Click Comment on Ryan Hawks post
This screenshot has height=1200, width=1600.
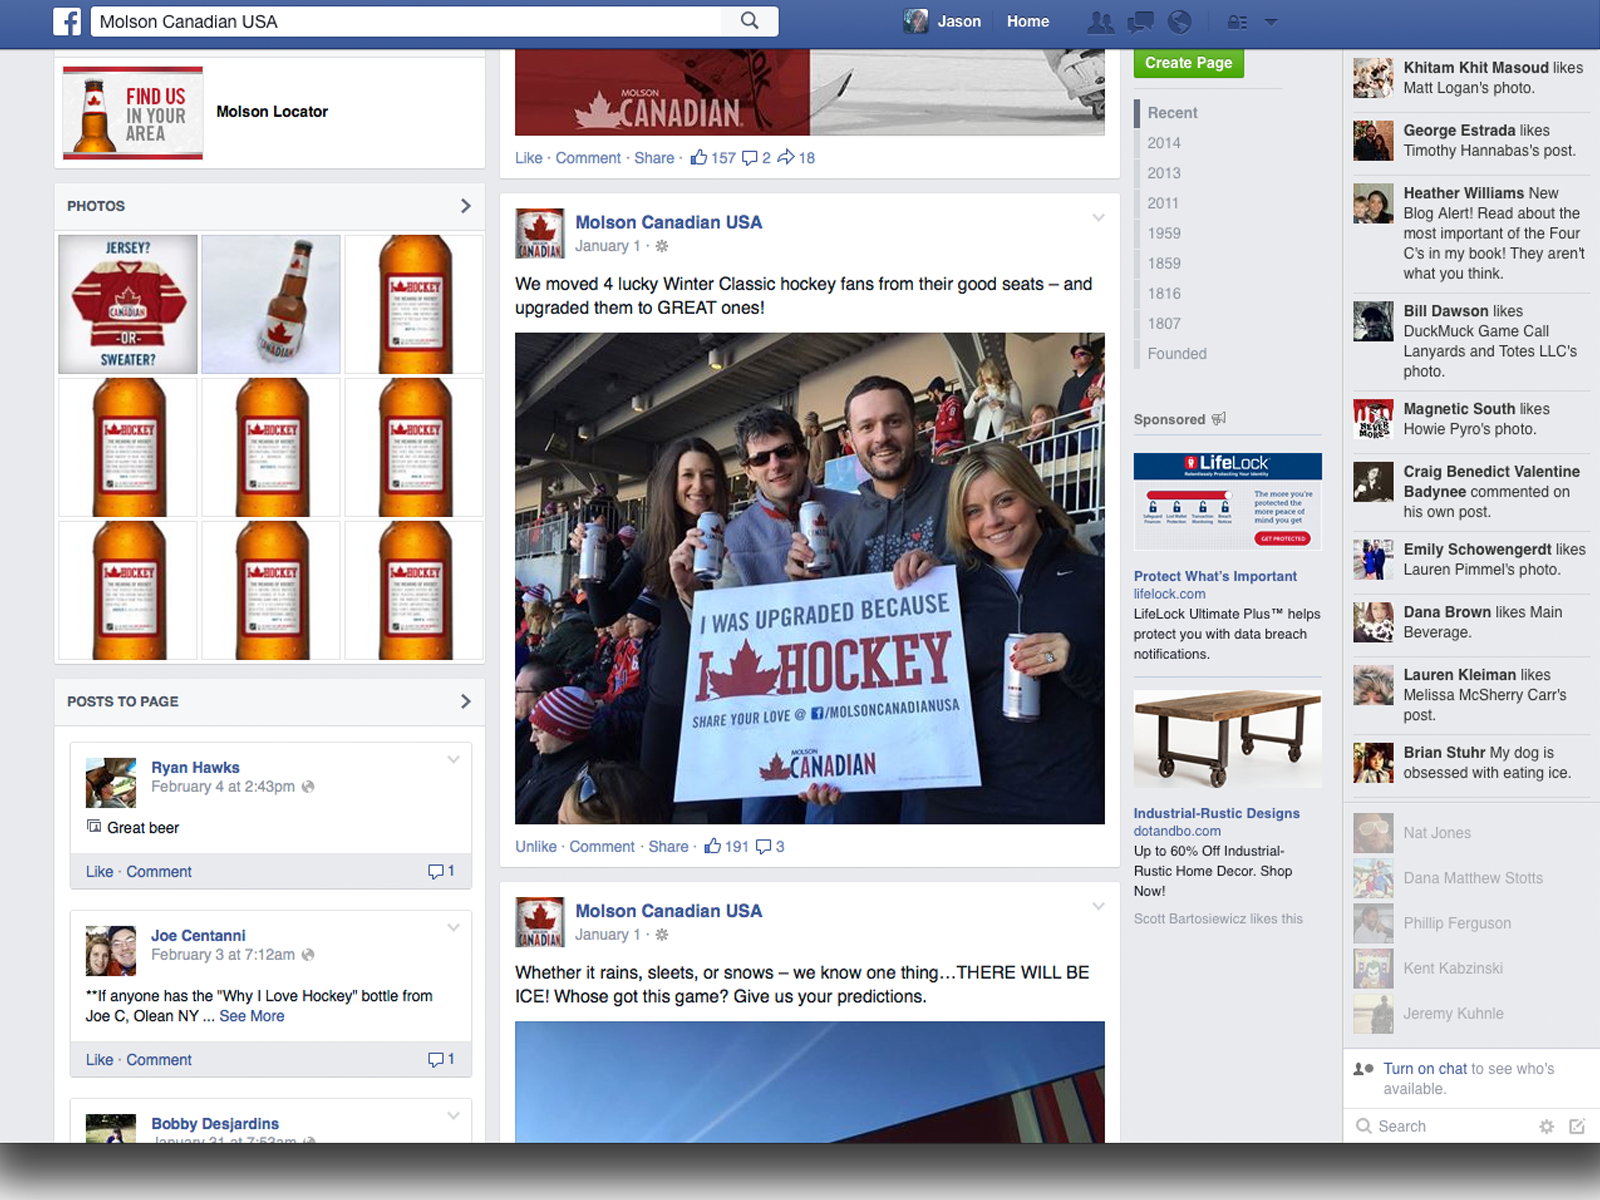[x=159, y=871]
